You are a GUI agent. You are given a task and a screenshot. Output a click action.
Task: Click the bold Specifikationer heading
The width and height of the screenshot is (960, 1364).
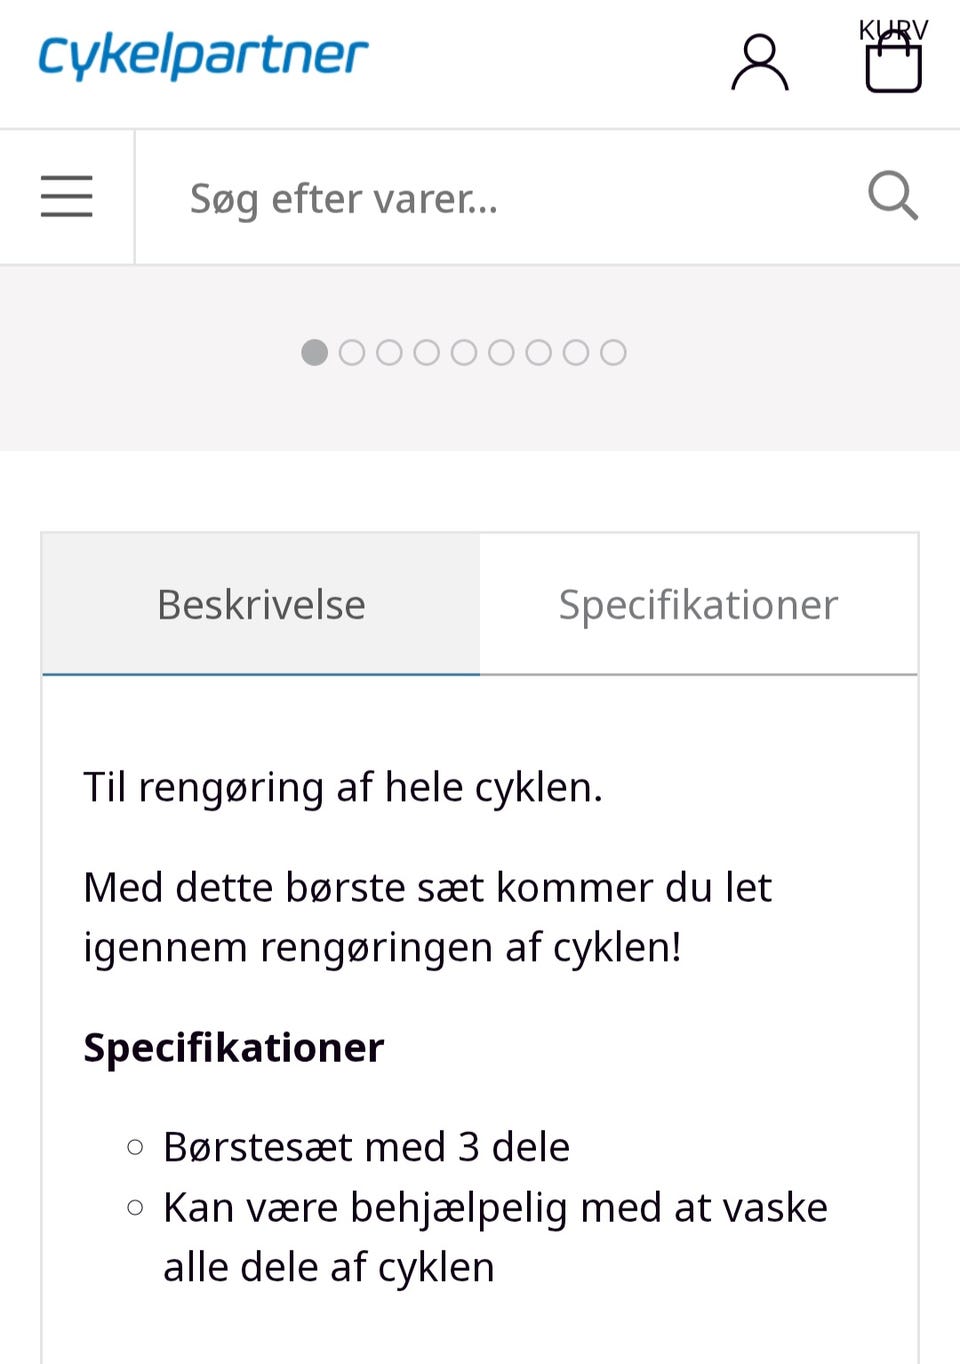[233, 1047]
